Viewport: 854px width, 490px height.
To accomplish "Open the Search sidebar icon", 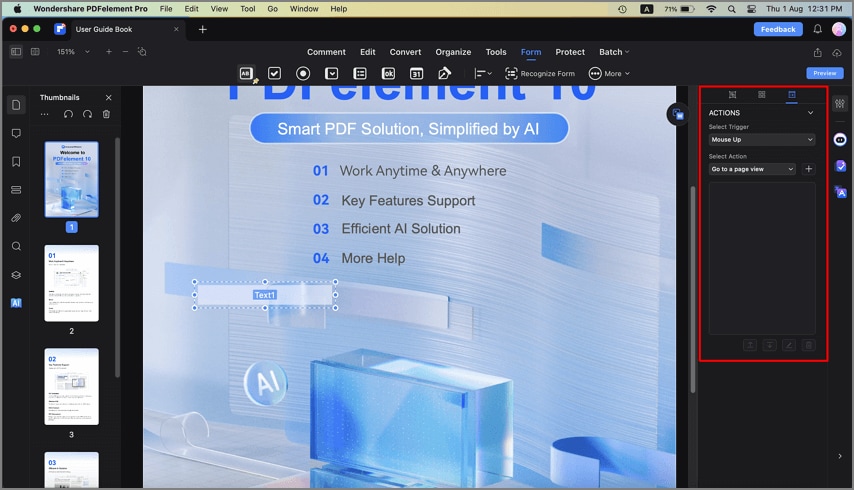I will click(16, 246).
